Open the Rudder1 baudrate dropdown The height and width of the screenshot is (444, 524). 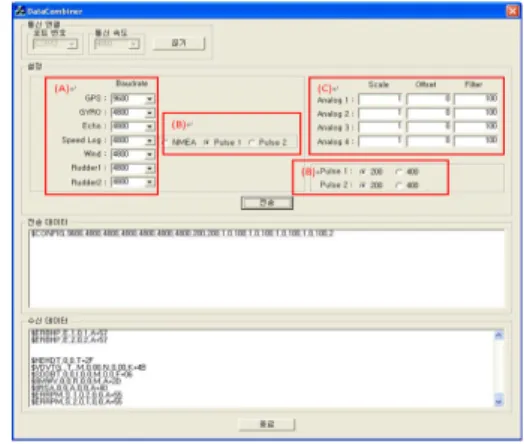[x=150, y=168]
